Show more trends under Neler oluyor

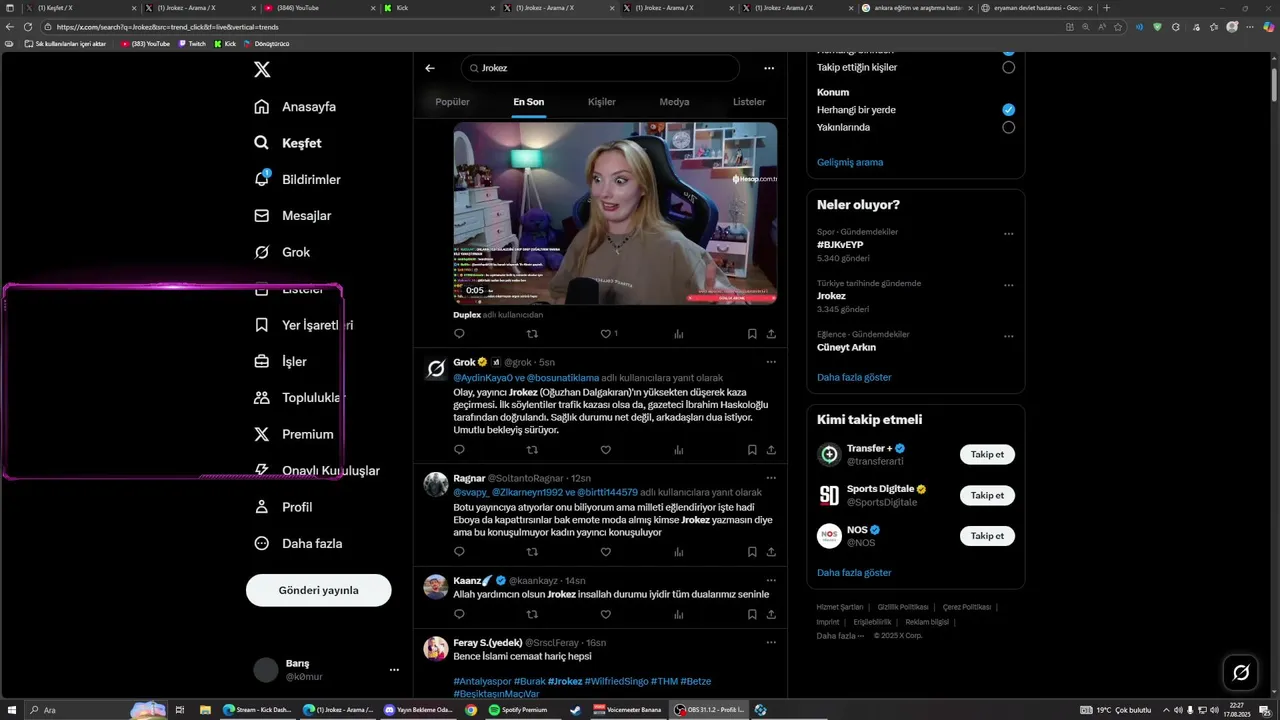854,377
